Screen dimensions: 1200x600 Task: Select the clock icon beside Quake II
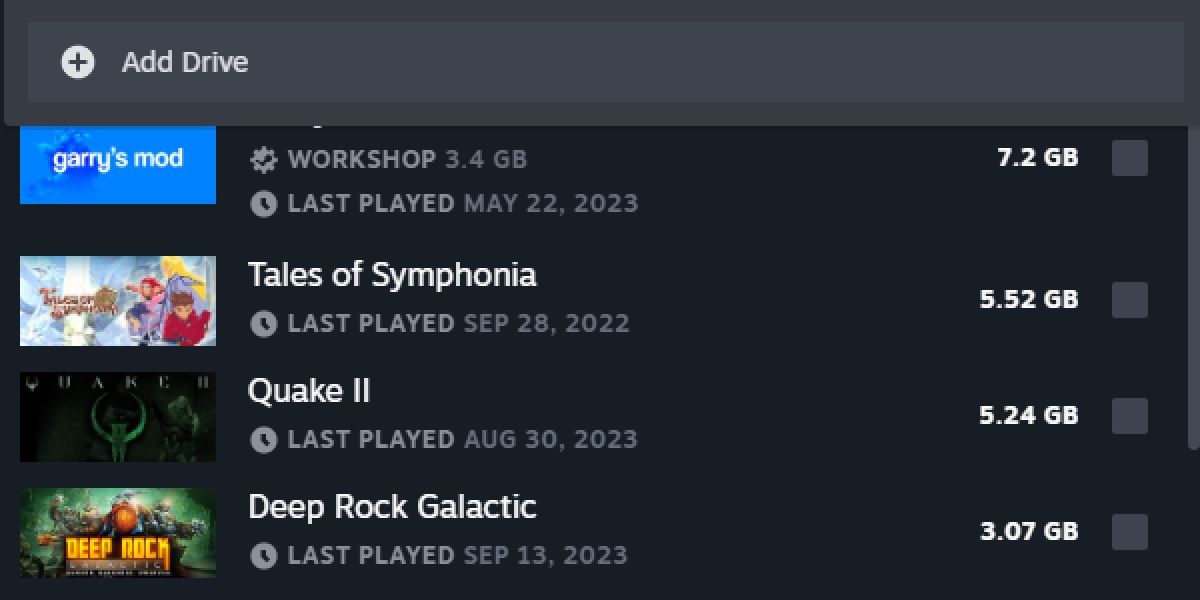coord(264,439)
